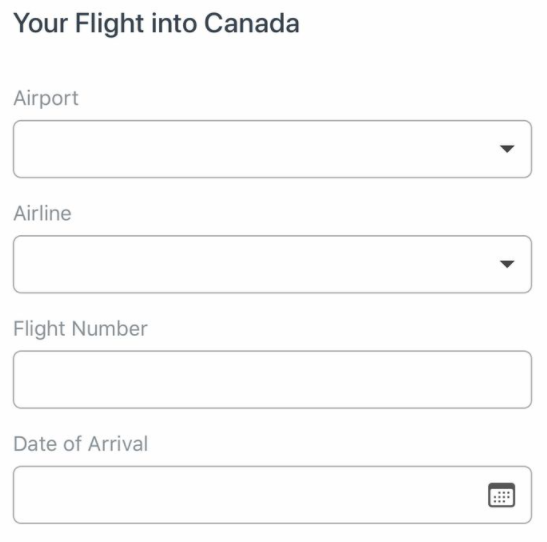Activate the arrival date input box
This screenshot has height=542, width=547.
coord(272,495)
